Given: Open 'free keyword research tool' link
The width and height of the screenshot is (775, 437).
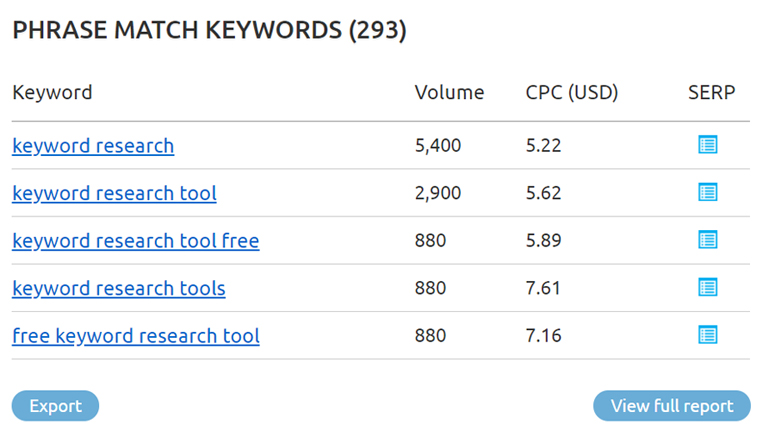Looking at the screenshot, I should coord(135,336).
